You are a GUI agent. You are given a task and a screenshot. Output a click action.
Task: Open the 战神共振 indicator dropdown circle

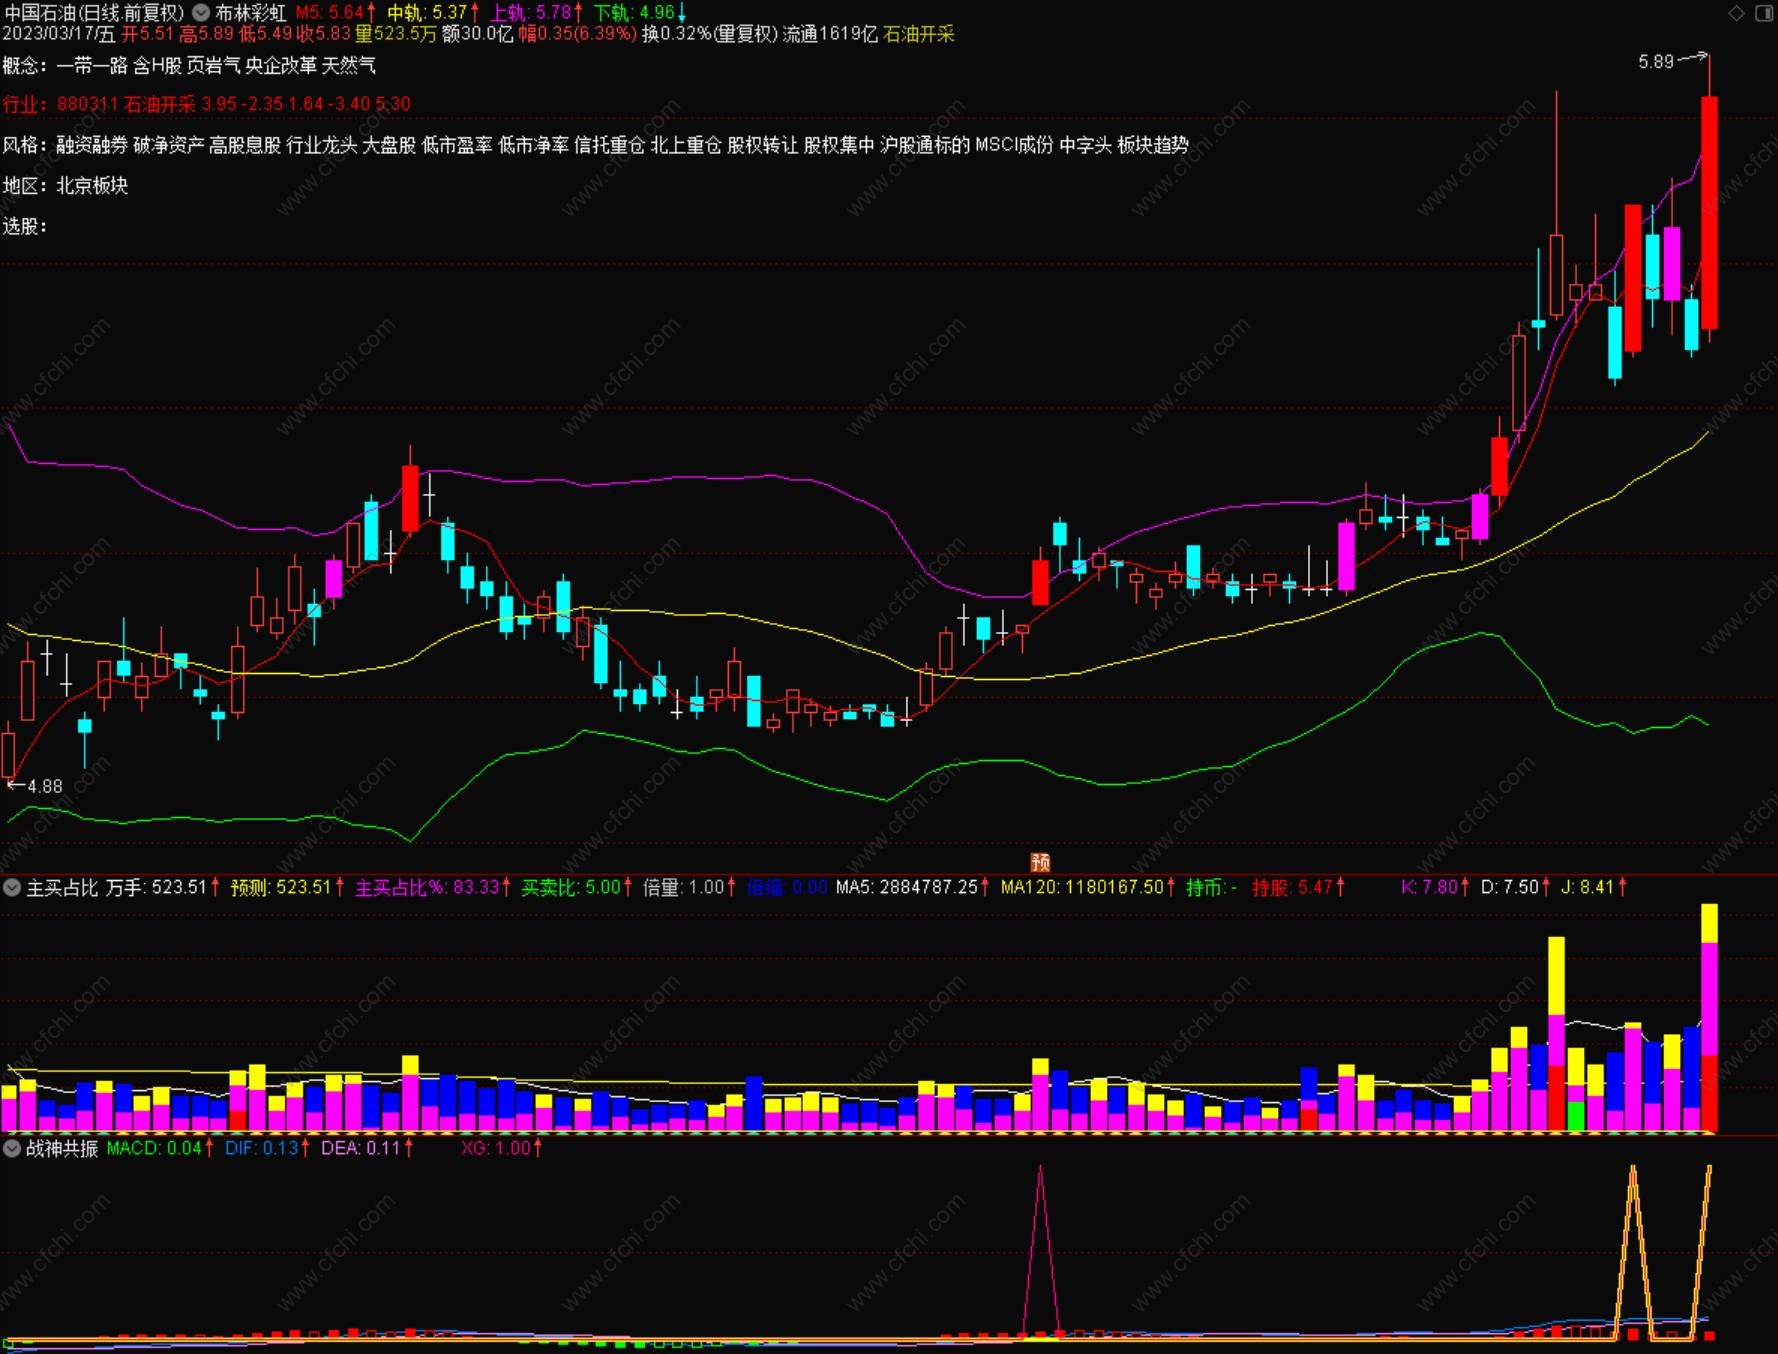pos(12,1148)
